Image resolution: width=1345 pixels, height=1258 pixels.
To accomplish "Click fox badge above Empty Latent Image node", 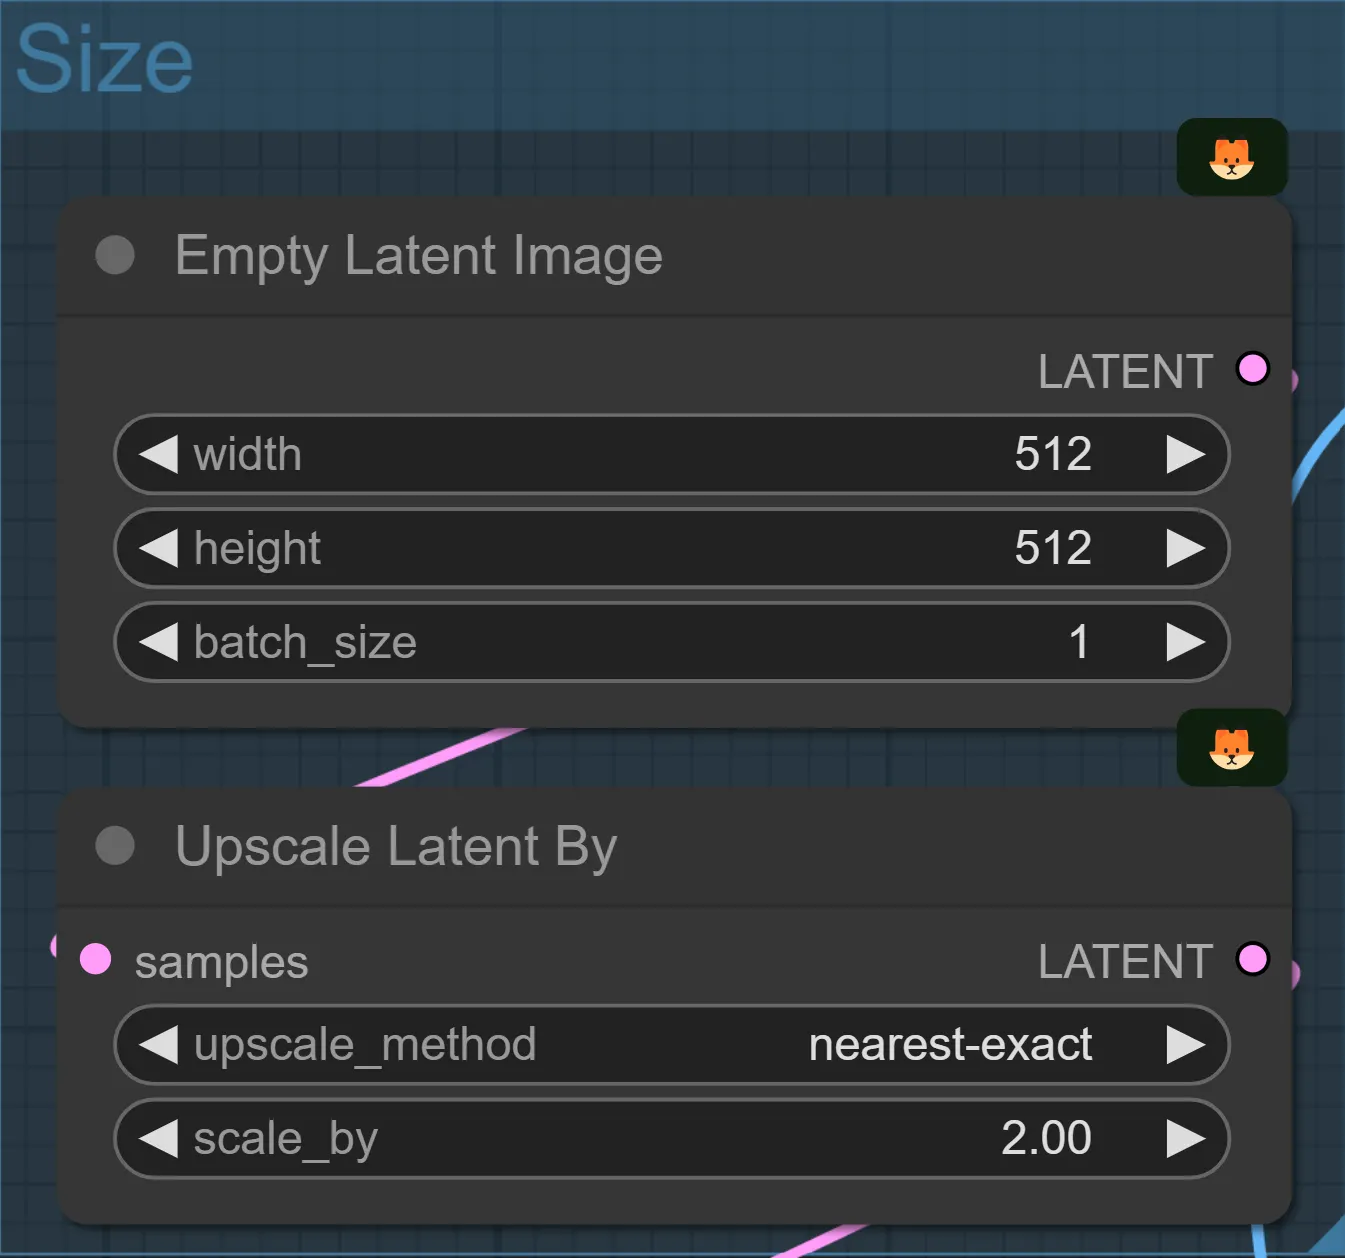I will pos(1231,158).
